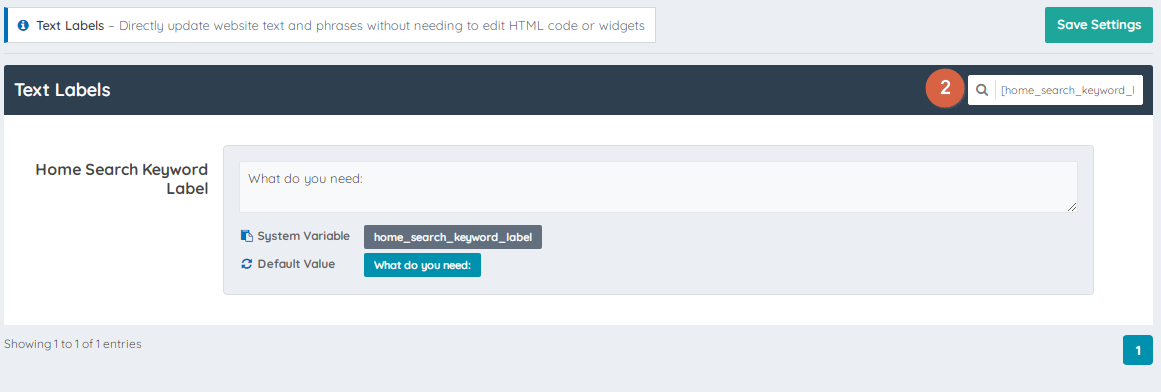Click the 'Home Search Keyword Label' field title
This screenshot has height=392, width=1161.
[121, 179]
